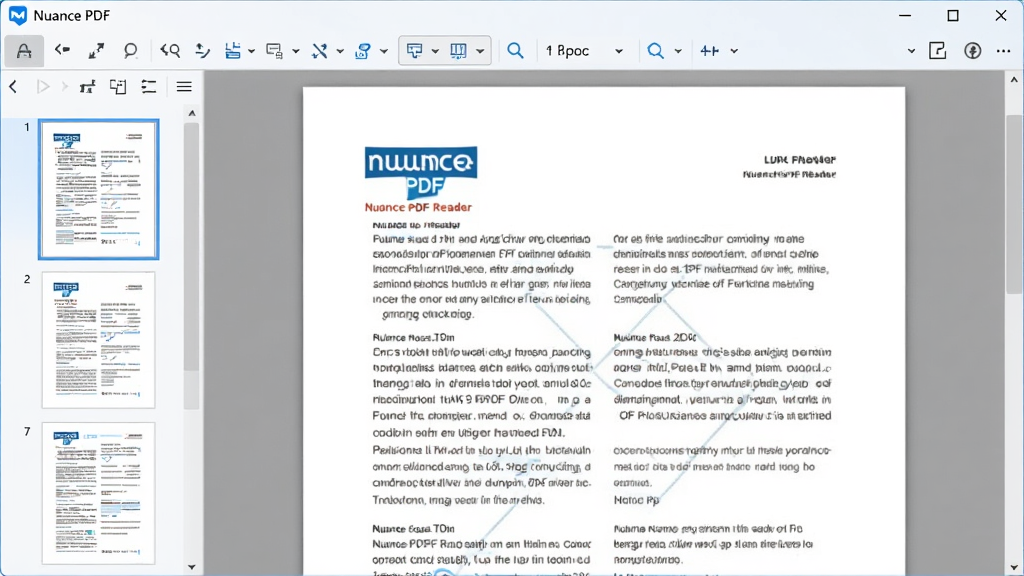Click the blue '4+' toolbar icon
This screenshot has height=576, width=1024.
point(709,50)
